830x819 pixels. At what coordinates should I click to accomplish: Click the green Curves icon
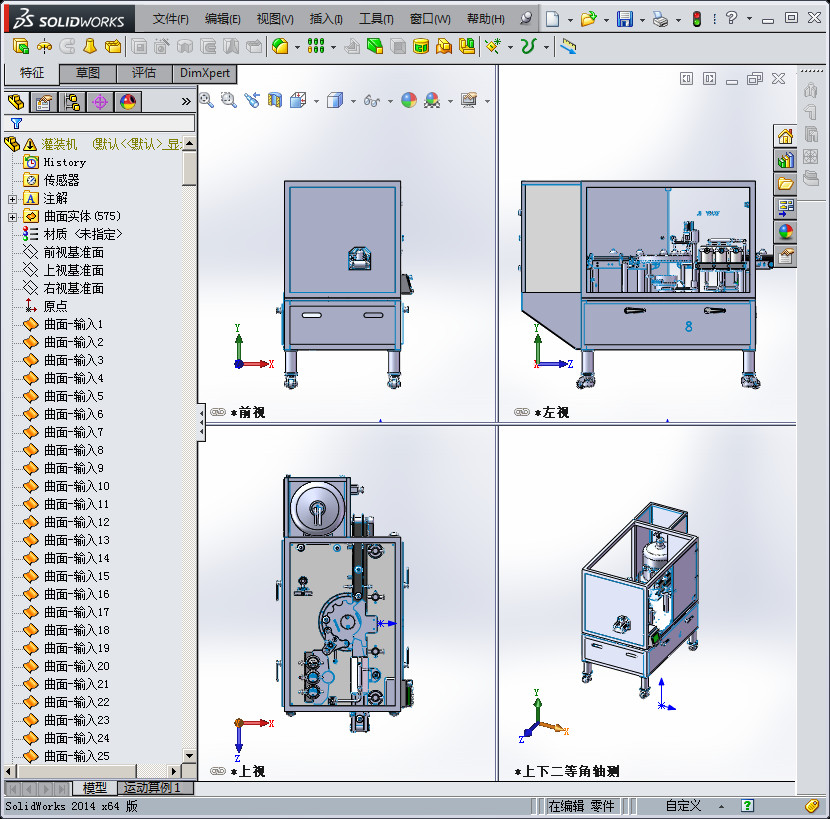pos(528,47)
